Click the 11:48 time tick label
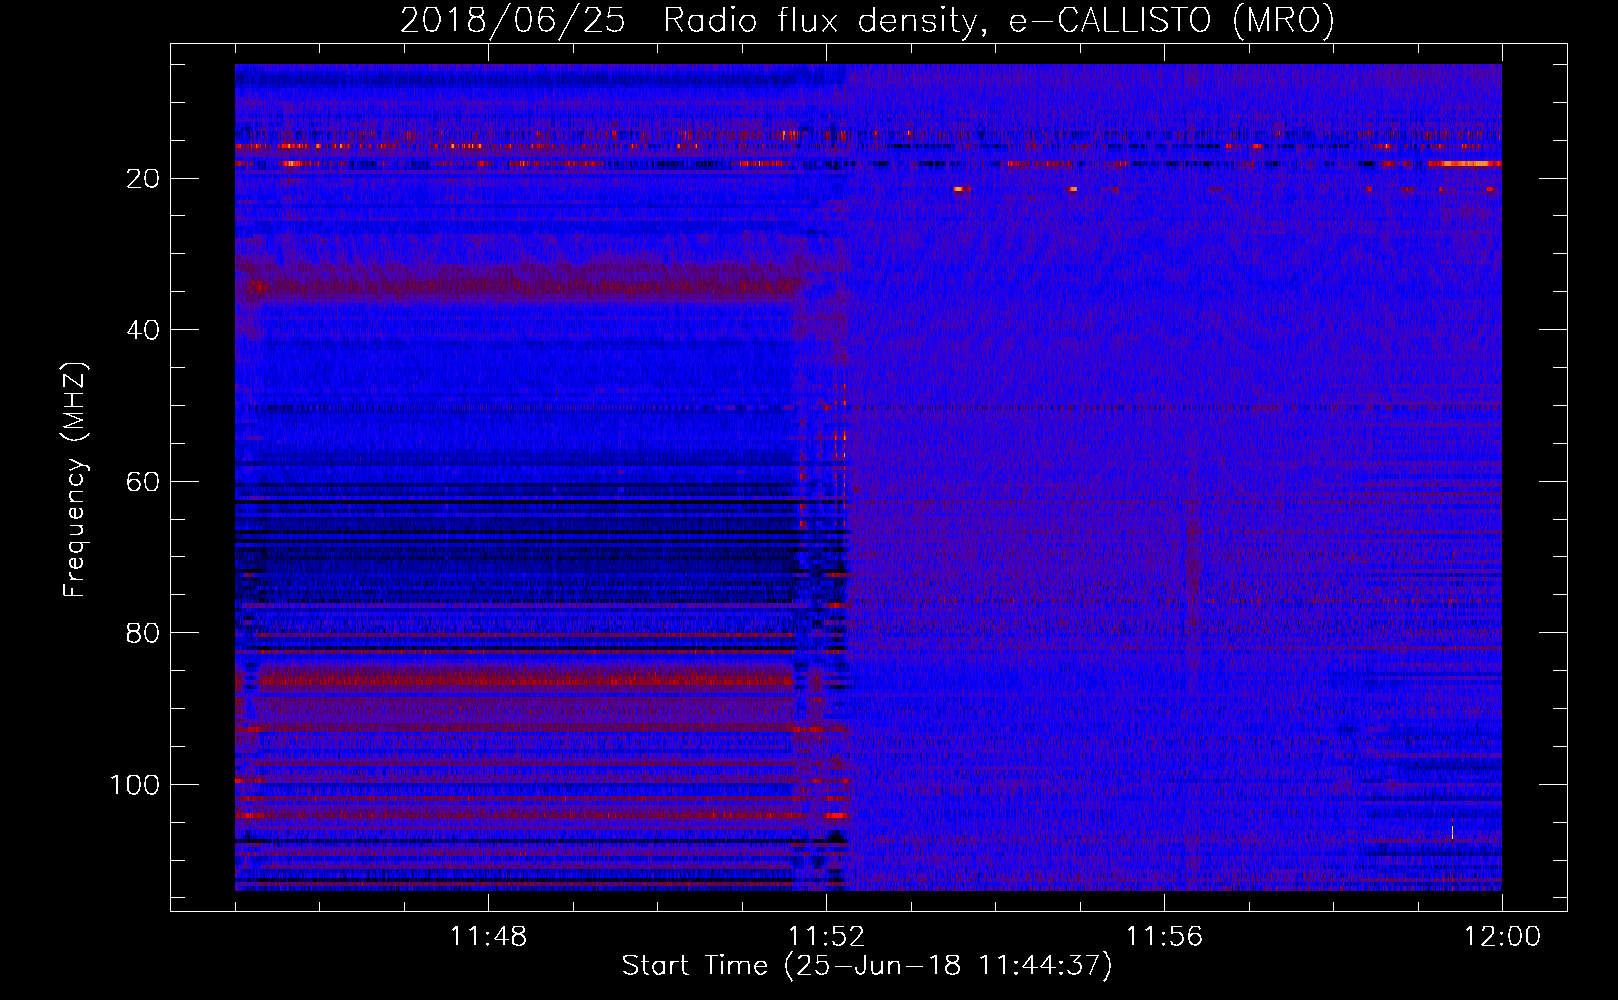 [x=488, y=936]
